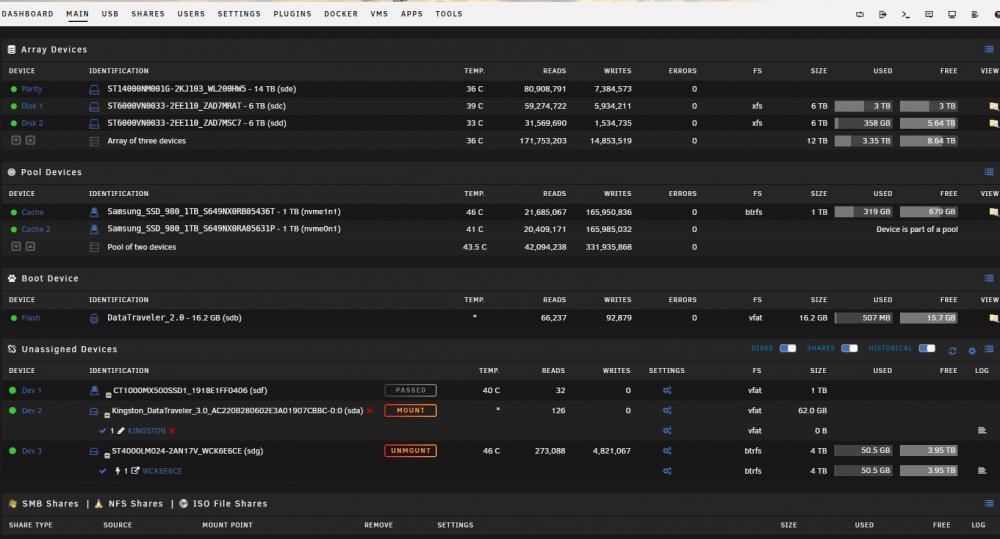View log icon for the WCK6E6CE partition
The image size is (1000, 539).
(982, 471)
